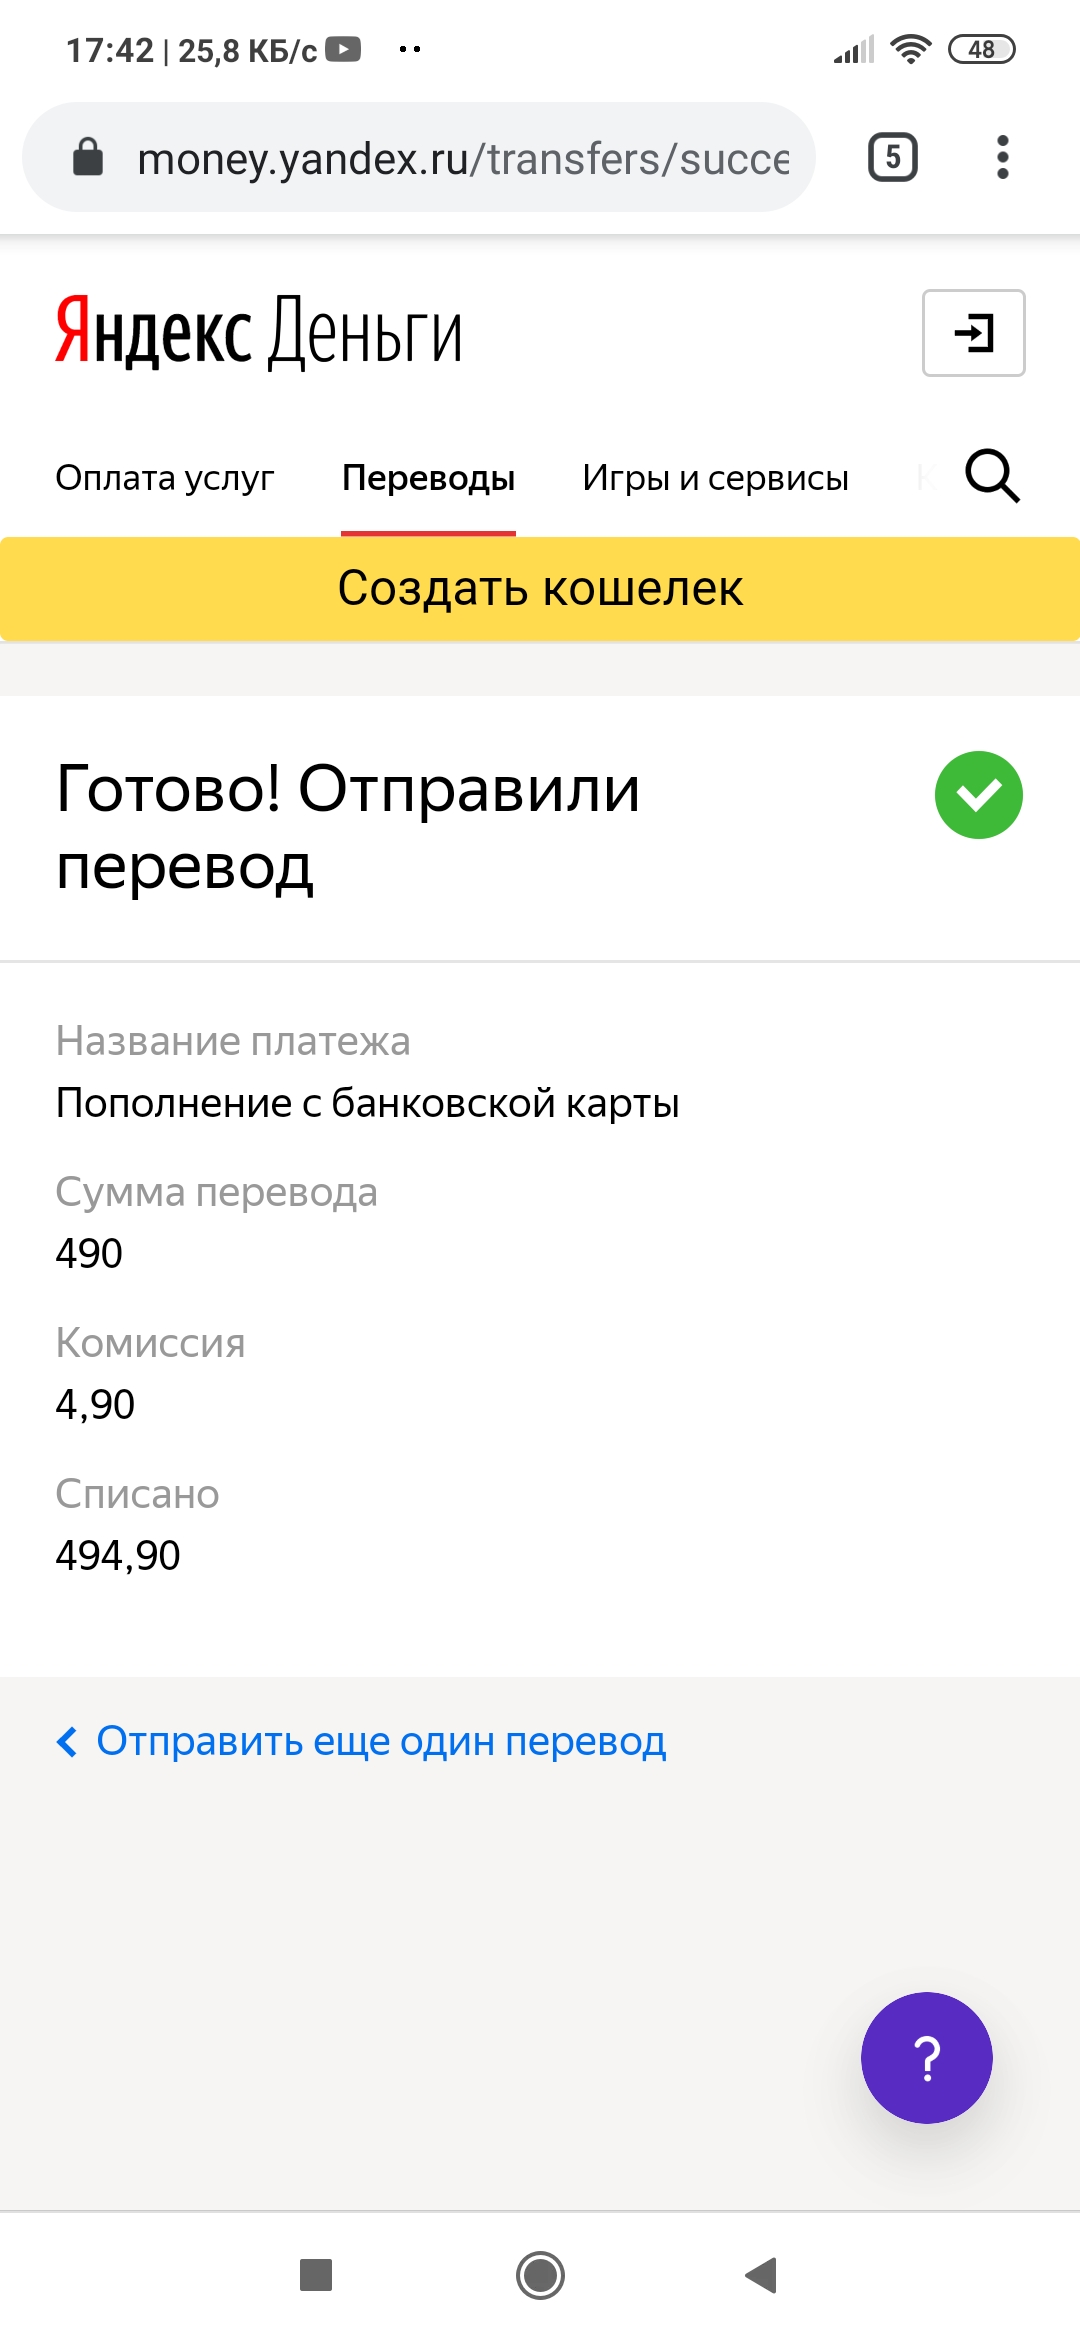The height and width of the screenshot is (2340, 1080).
Task: Tap the login arrow icon button
Action: pyautogui.click(x=973, y=333)
